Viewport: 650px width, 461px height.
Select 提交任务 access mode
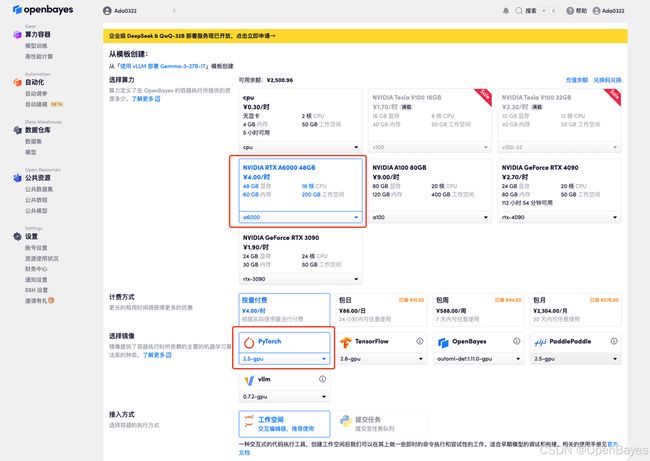[x=381, y=424]
